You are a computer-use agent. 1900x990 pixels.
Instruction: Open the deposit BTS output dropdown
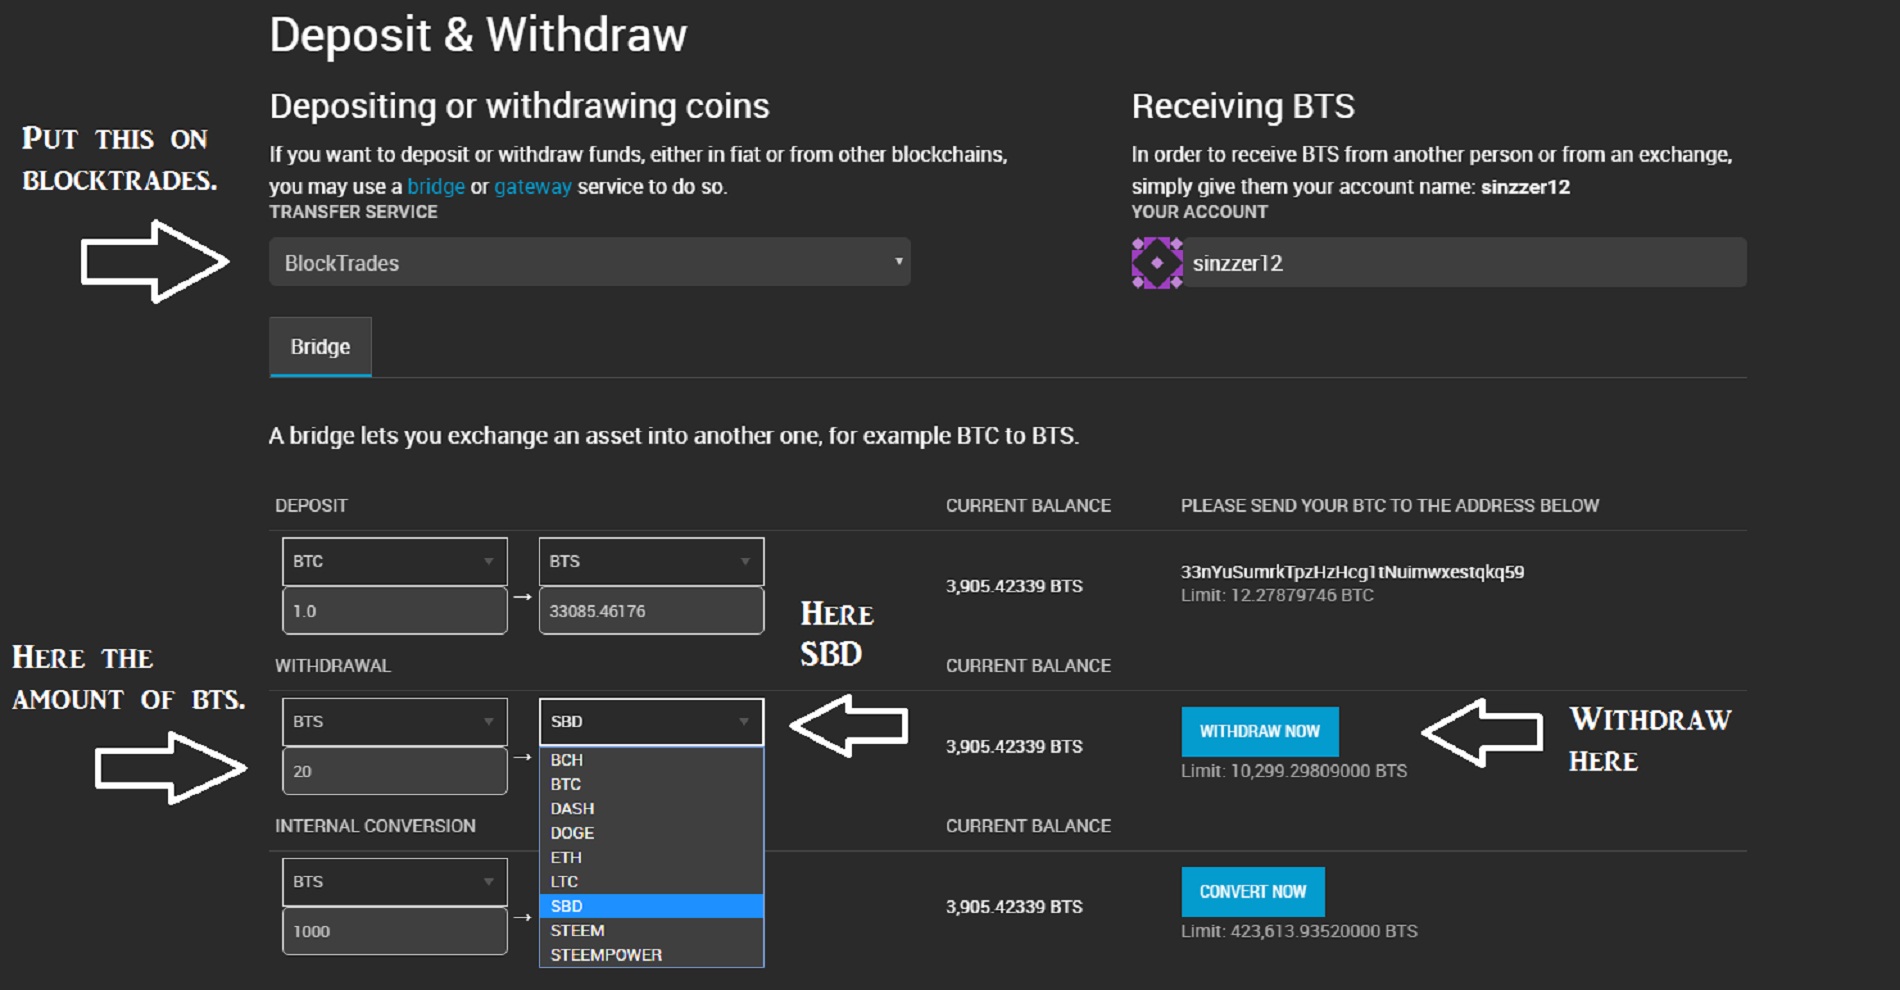tap(651, 561)
